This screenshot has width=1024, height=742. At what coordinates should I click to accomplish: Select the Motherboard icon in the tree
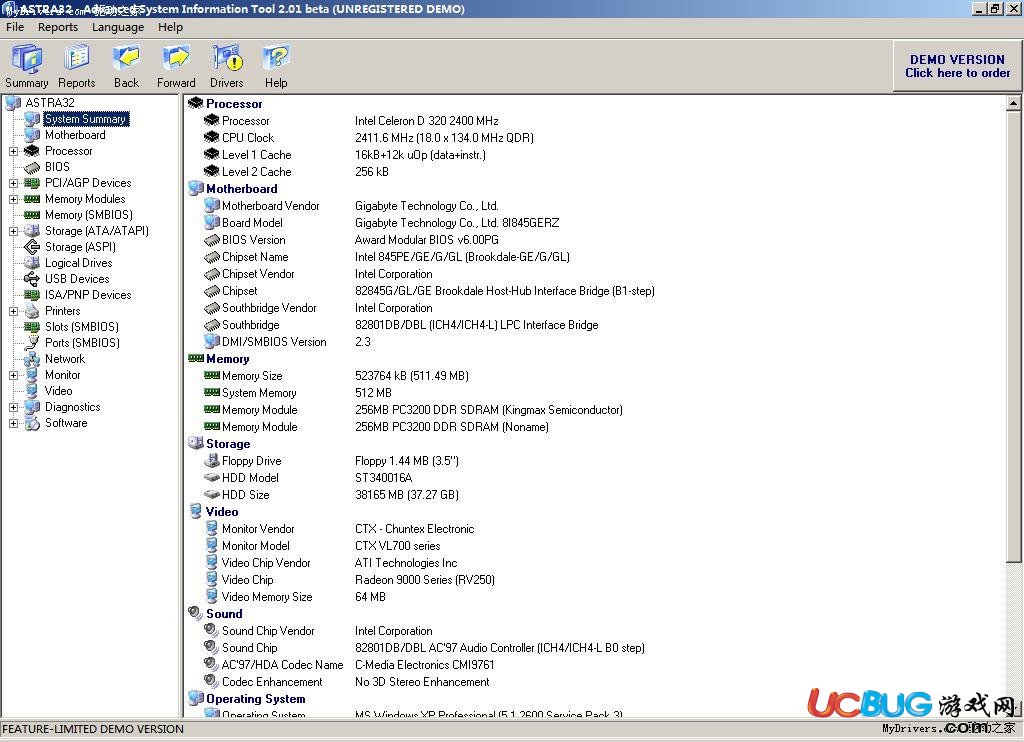tap(32, 135)
